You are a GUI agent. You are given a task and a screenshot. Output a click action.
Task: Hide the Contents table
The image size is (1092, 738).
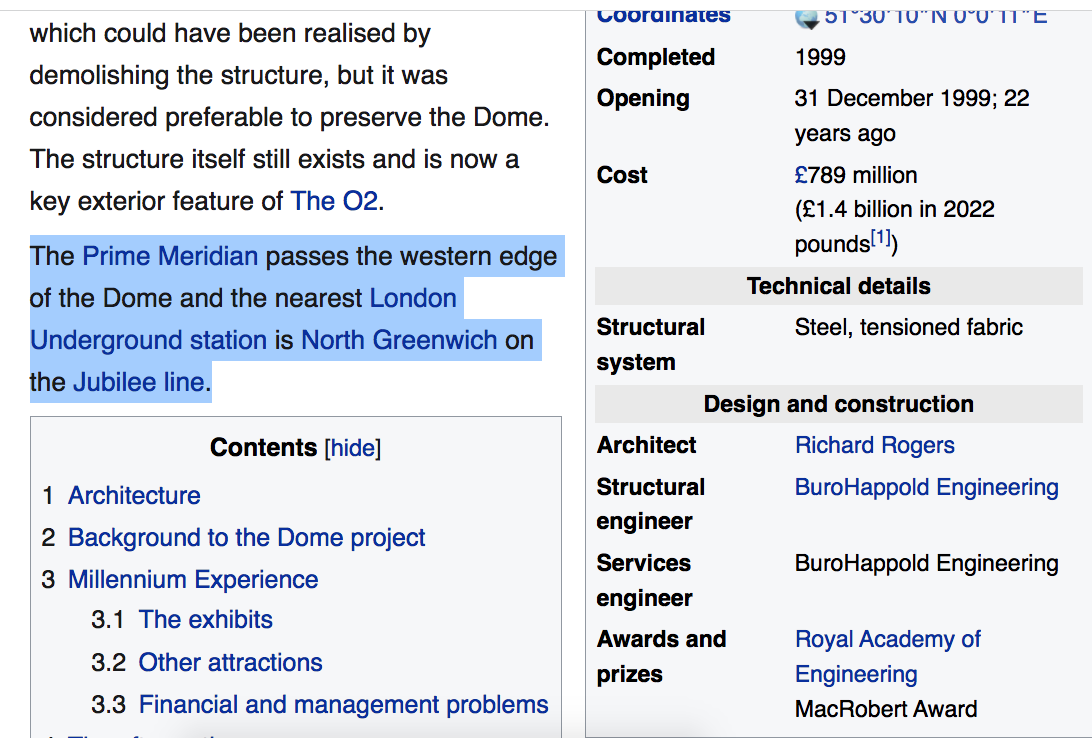(353, 448)
